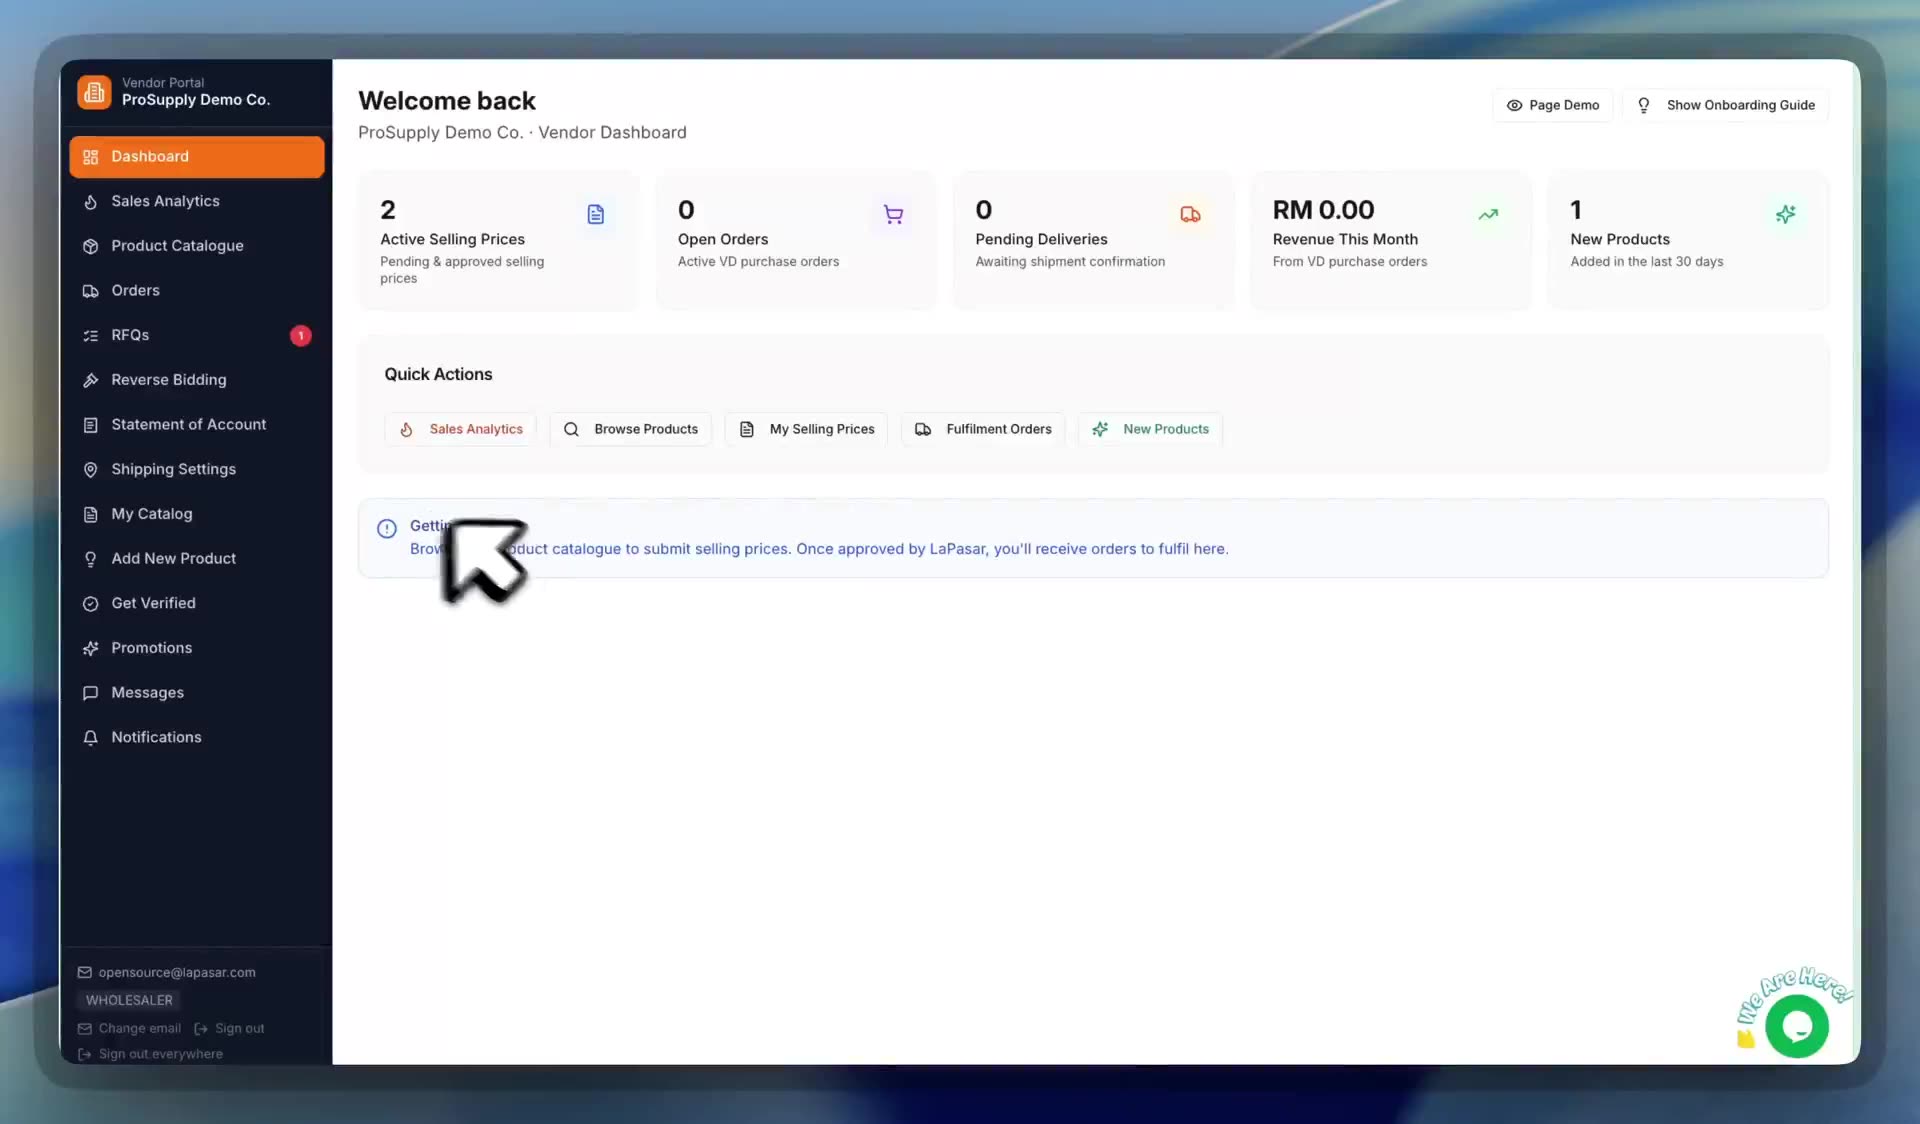The width and height of the screenshot is (1920, 1124).
Task: Click the opensource@lapasar.com email text
Action: tap(177, 973)
